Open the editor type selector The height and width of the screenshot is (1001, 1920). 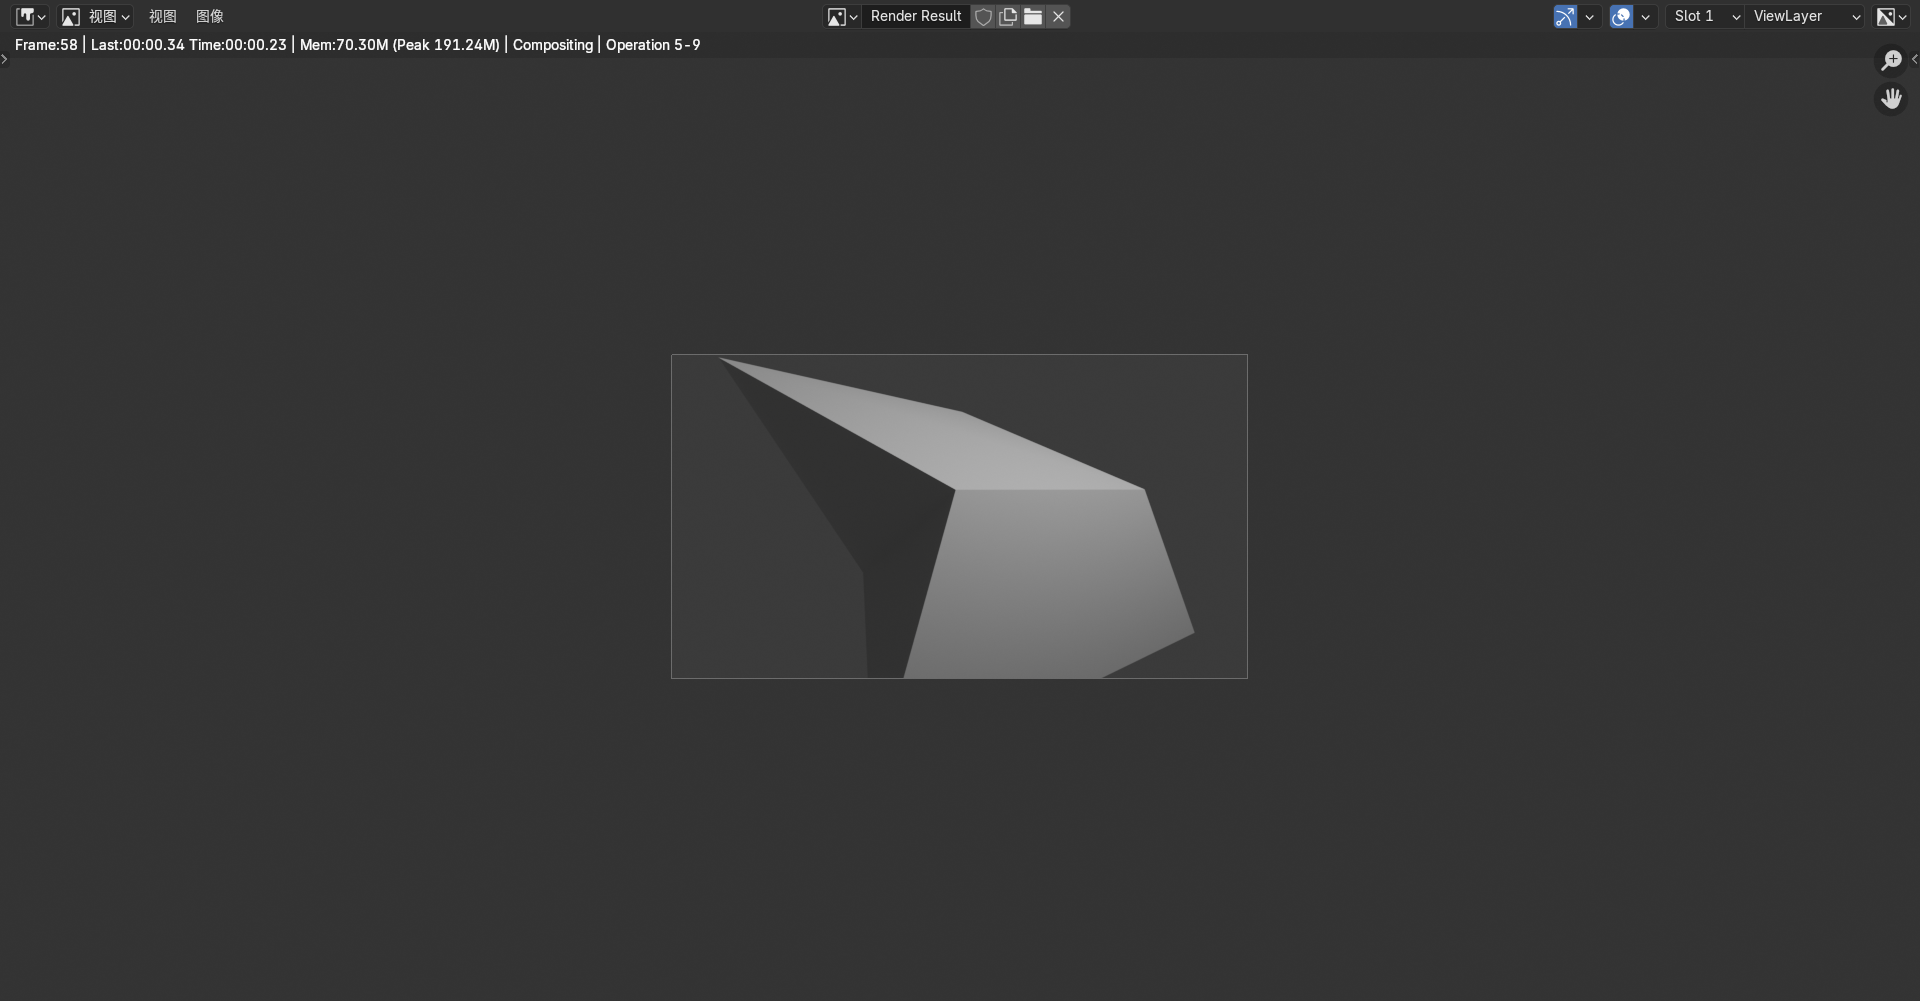(x=30, y=16)
